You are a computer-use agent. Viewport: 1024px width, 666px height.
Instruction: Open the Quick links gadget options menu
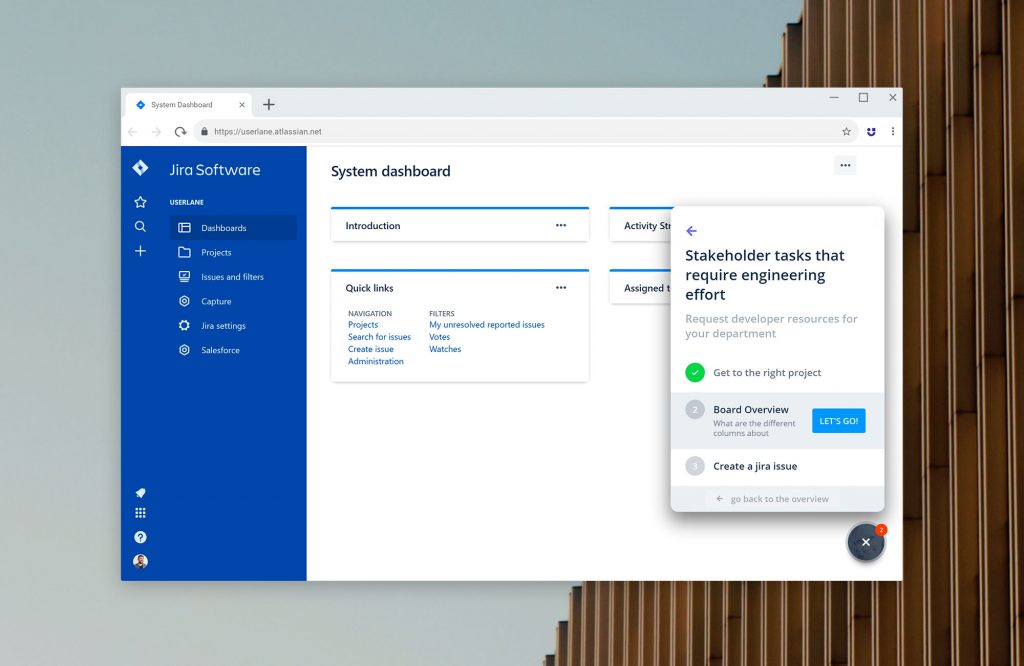coord(561,287)
